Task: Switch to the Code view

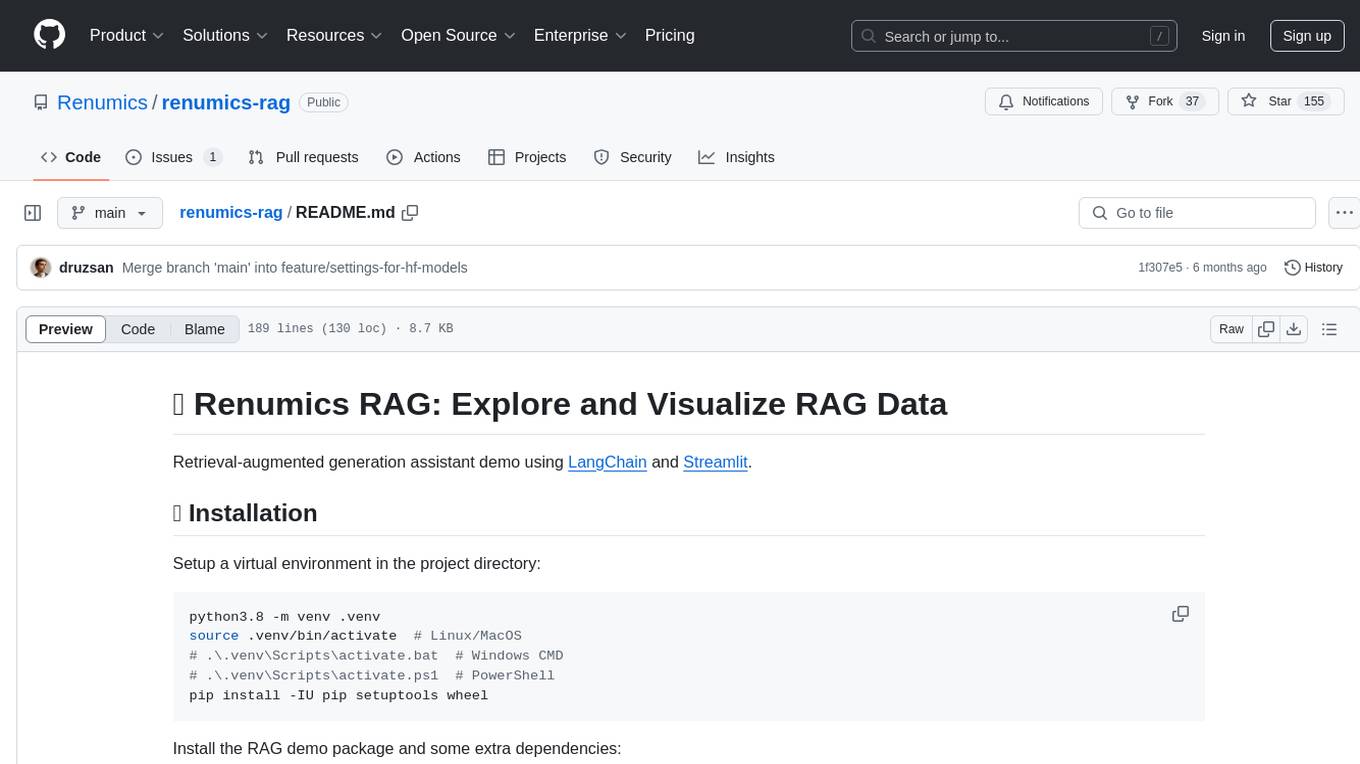Action: pos(138,329)
